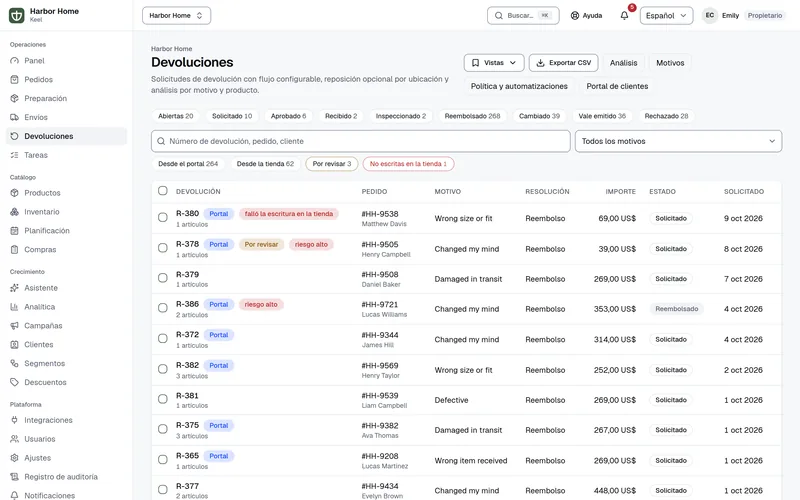Click the Analítica chart icon
The height and width of the screenshot is (500, 800).
coord(14,307)
